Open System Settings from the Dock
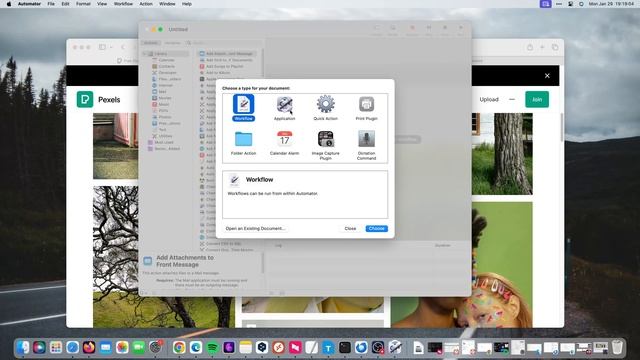 155,347
